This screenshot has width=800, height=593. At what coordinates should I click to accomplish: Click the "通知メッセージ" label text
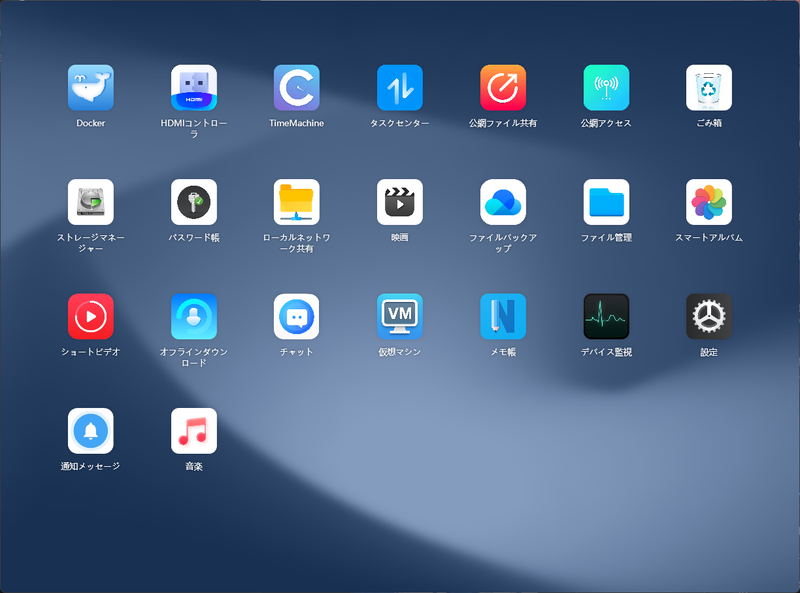pyautogui.click(x=91, y=466)
